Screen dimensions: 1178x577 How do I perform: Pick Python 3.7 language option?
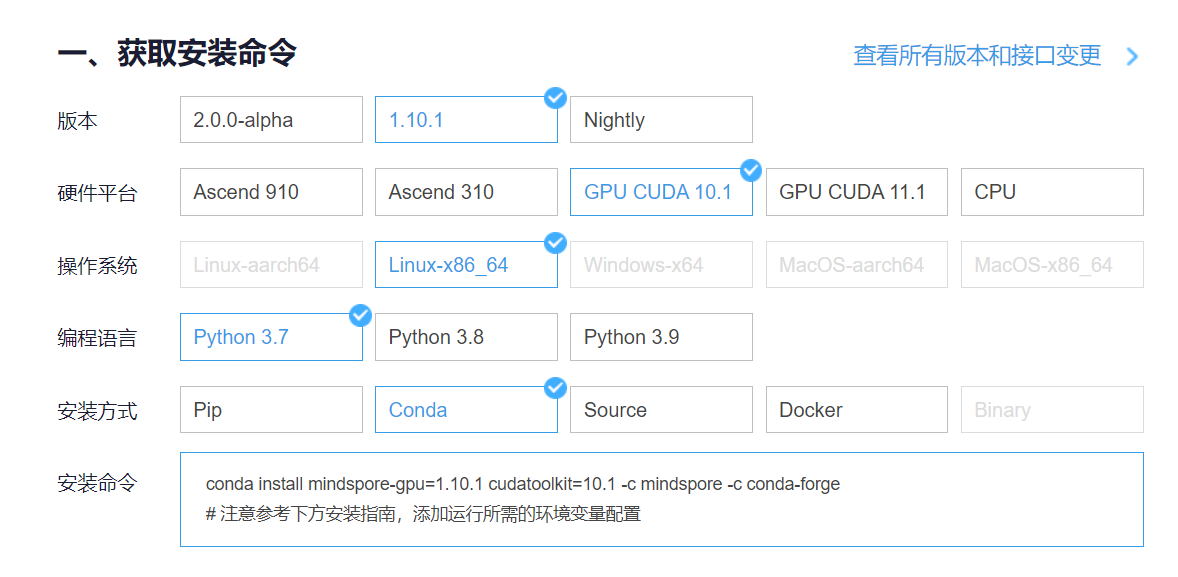click(271, 337)
